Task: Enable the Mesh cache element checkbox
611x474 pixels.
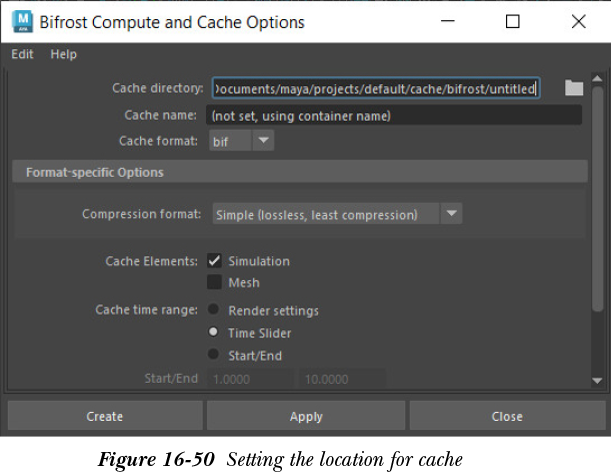Action: click(x=214, y=283)
